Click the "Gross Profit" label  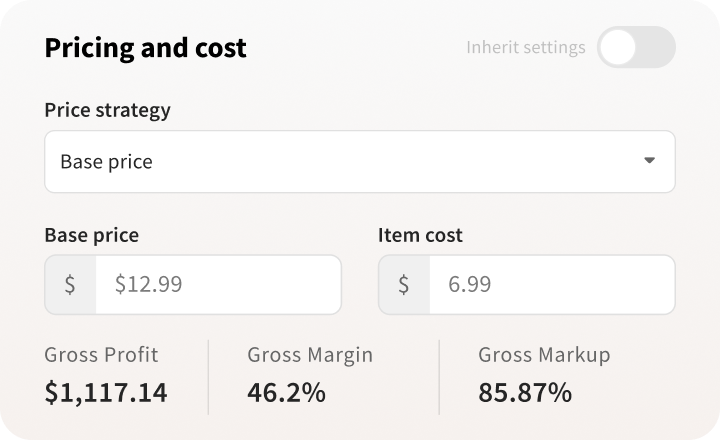(x=101, y=354)
